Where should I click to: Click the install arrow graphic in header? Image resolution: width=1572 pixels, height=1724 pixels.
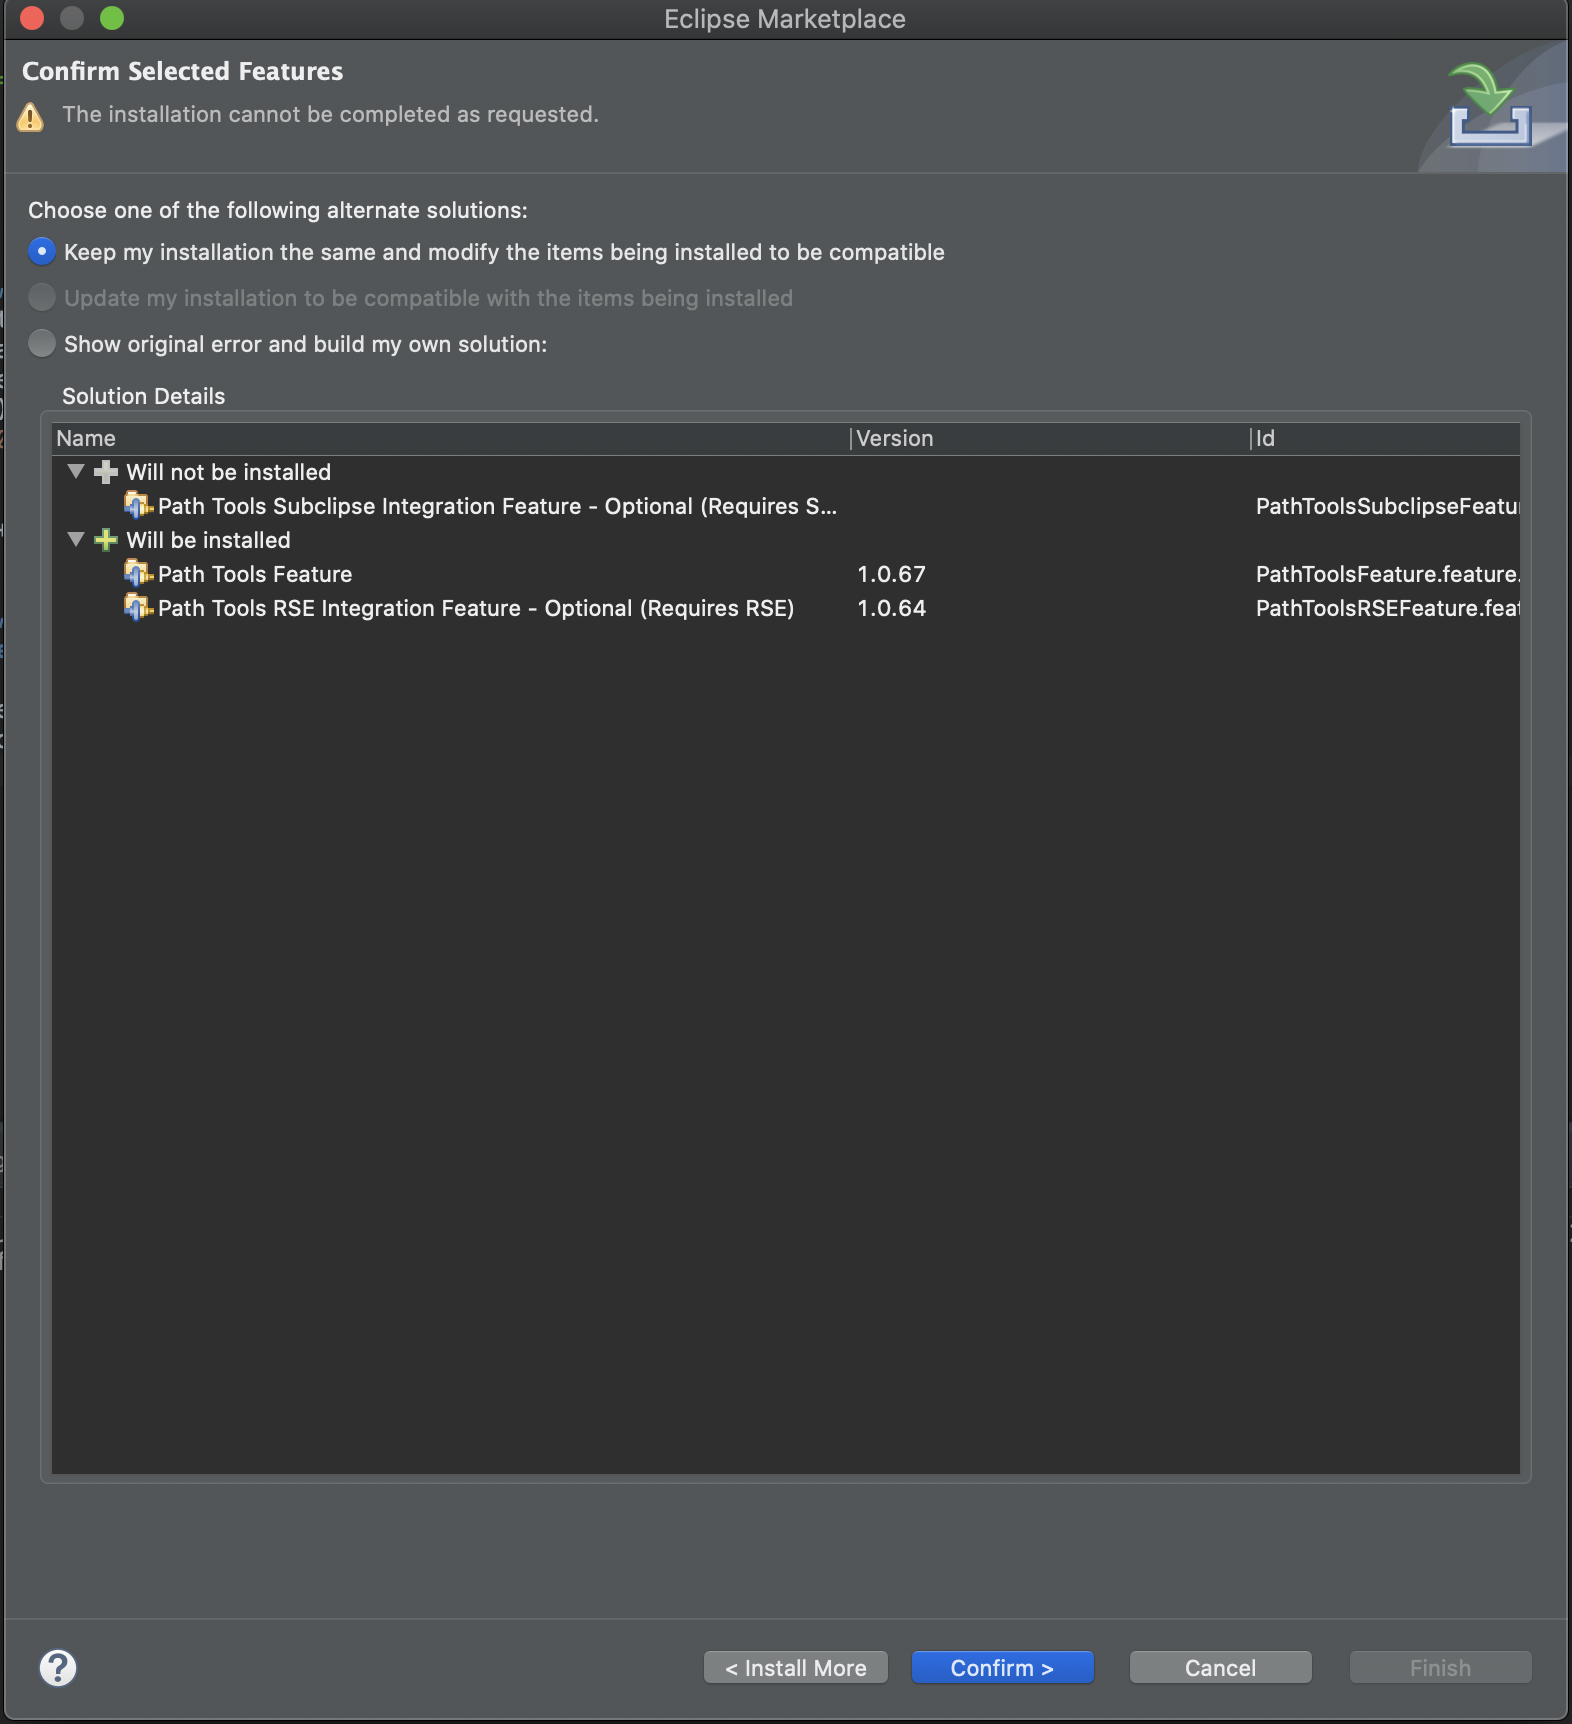click(1490, 105)
